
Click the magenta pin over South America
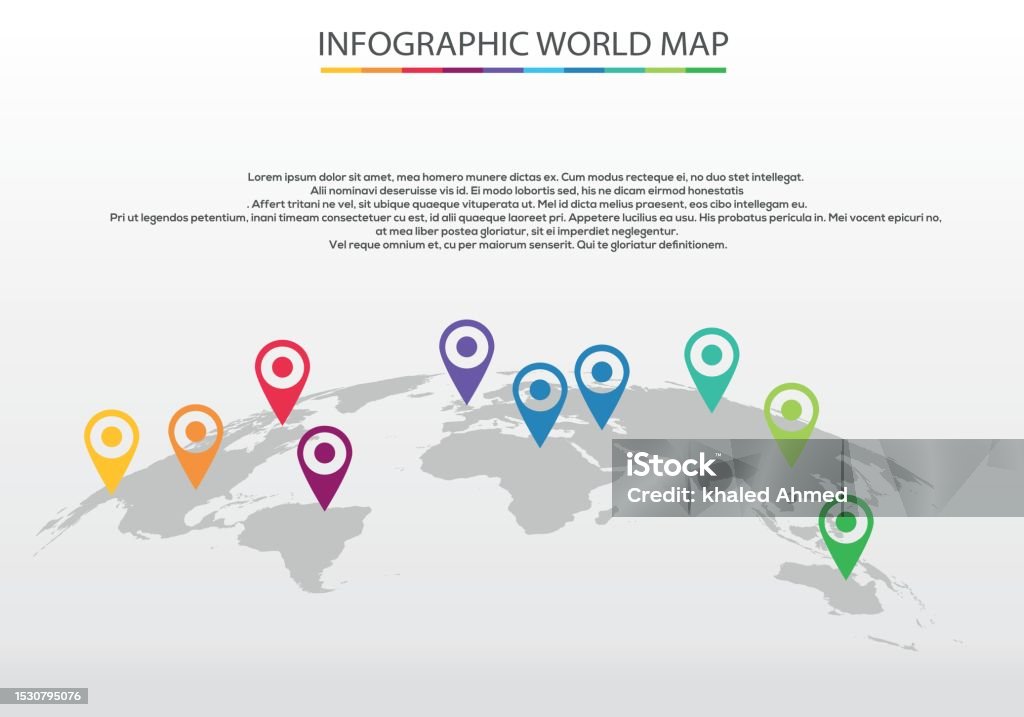coord(325,468)
